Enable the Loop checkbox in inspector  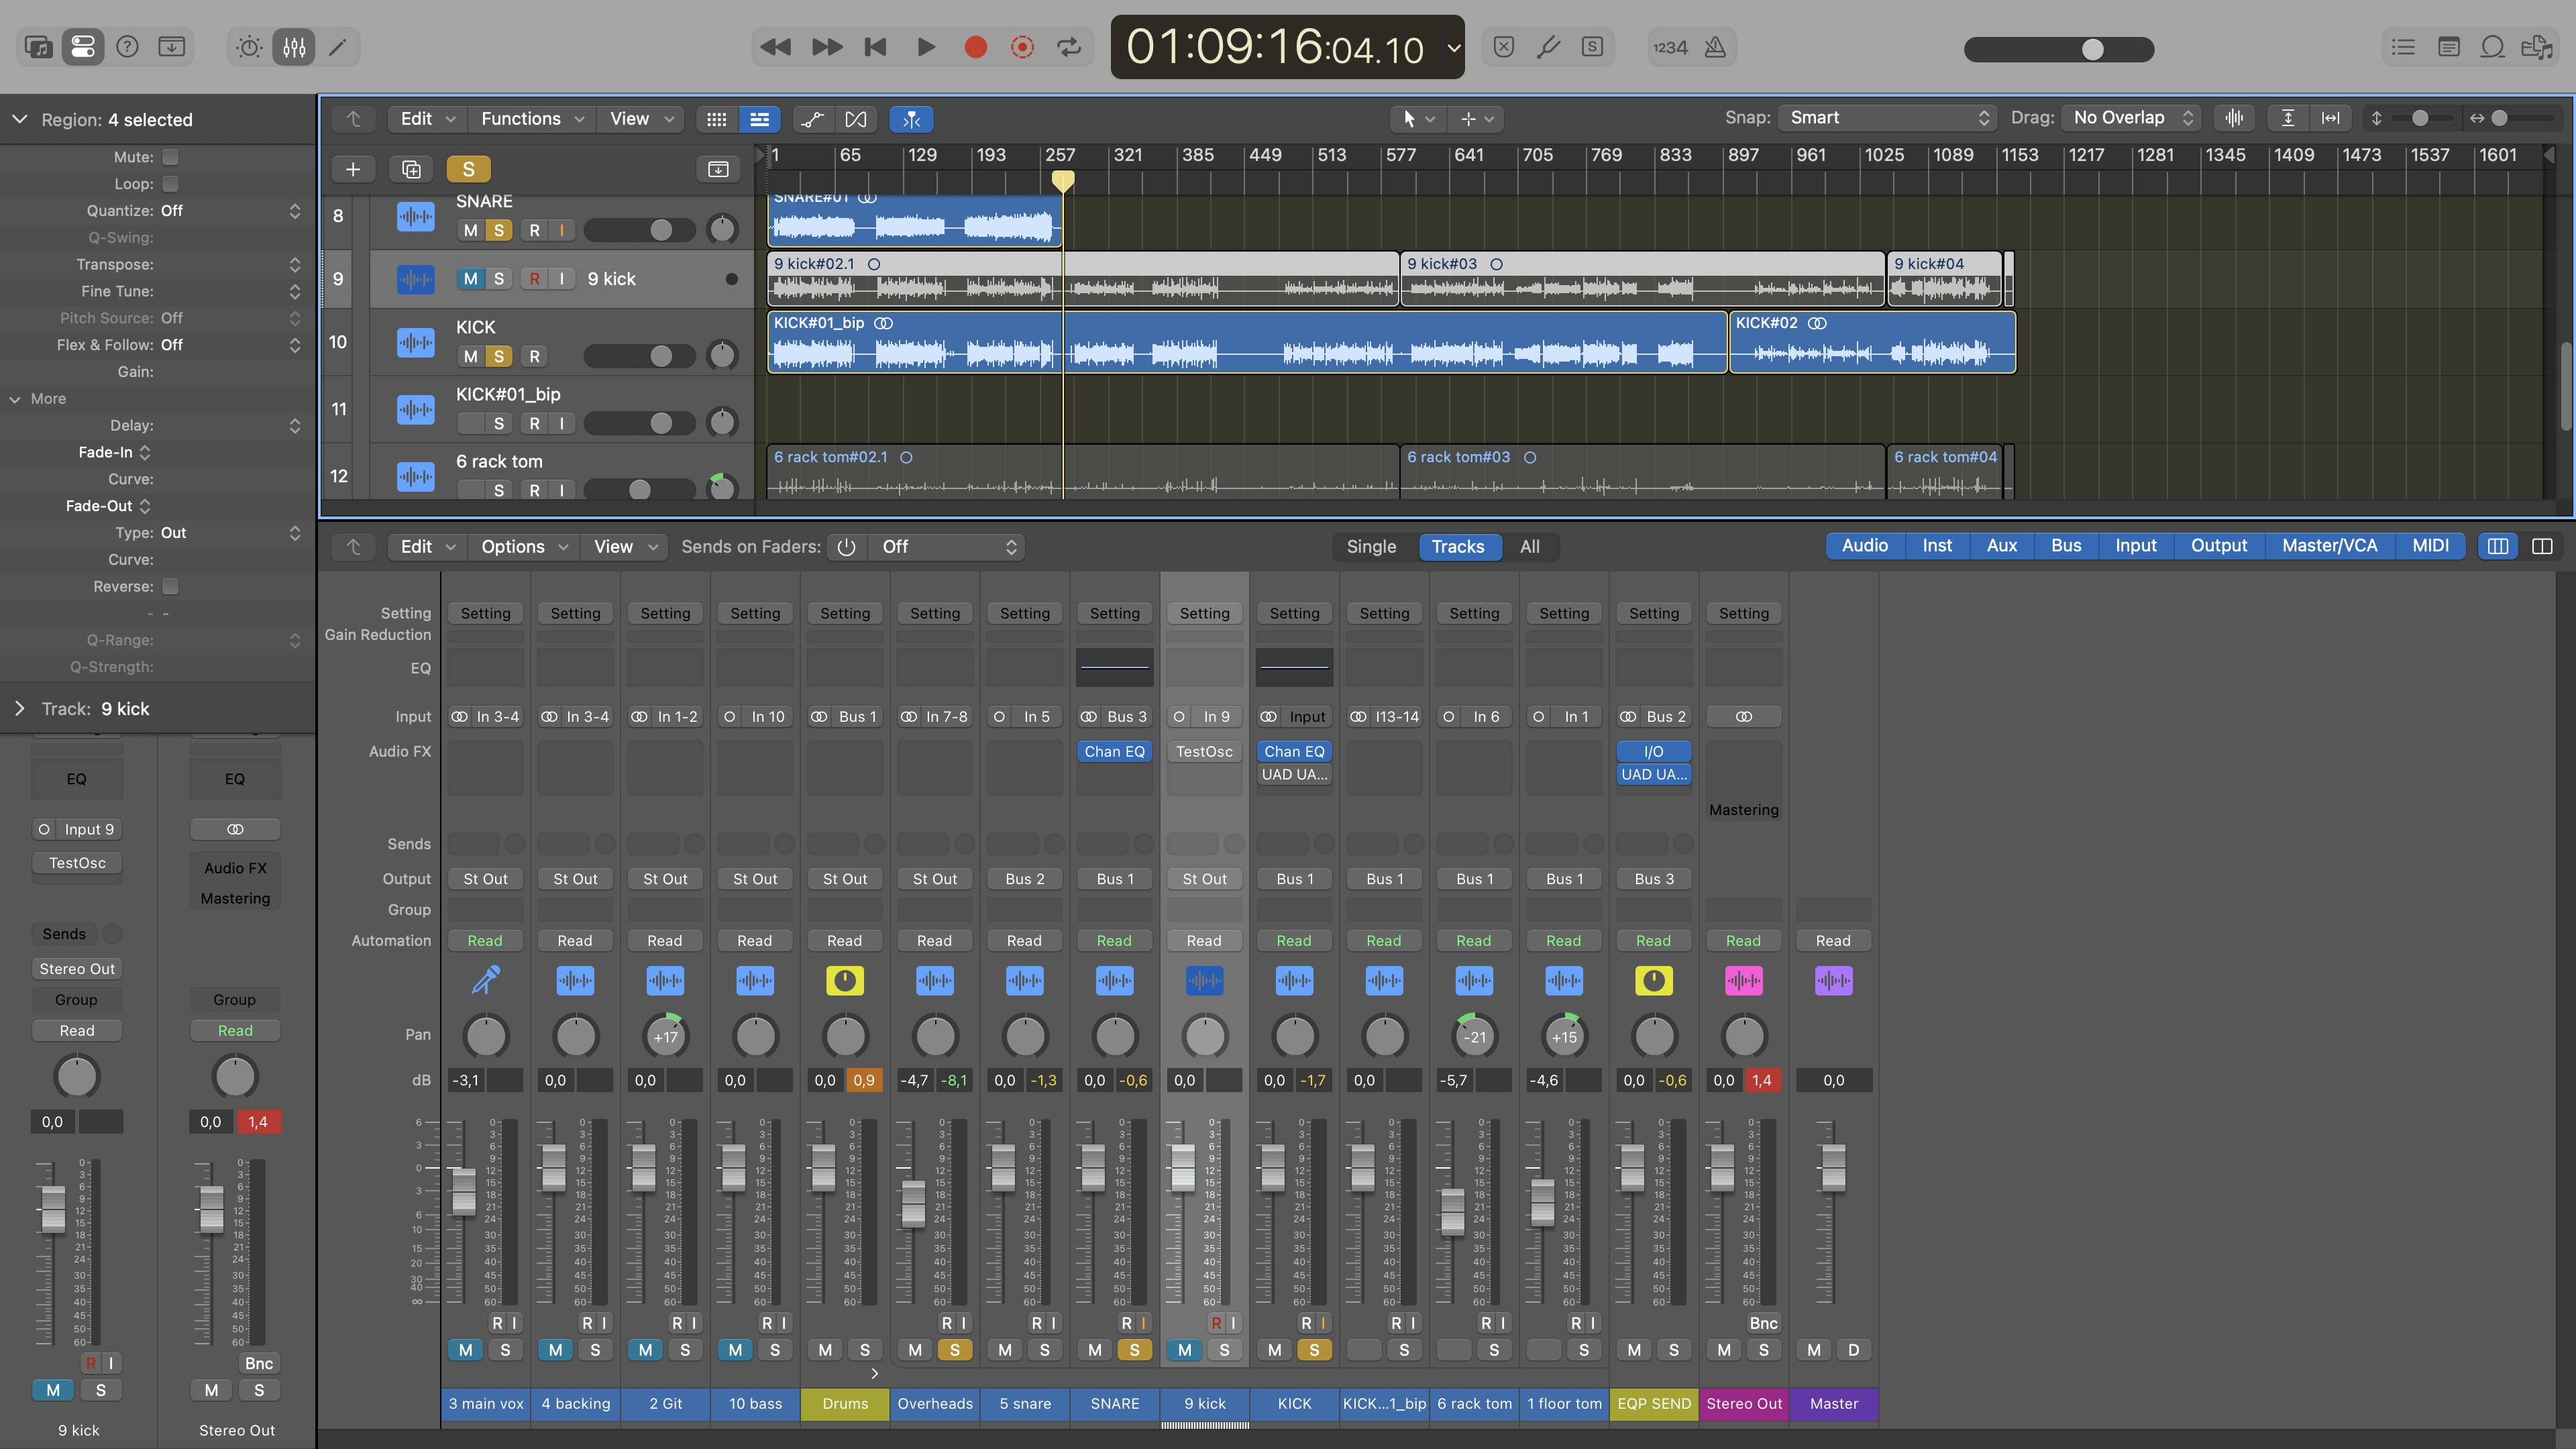point(170,184)
